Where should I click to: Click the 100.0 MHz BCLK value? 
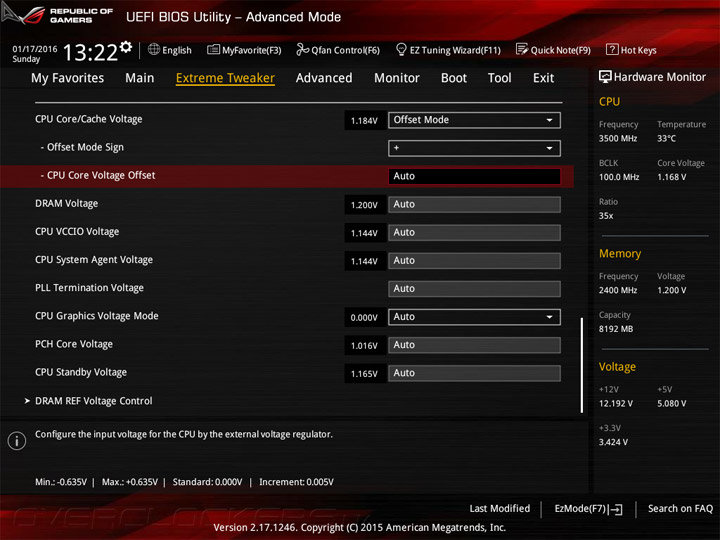point(619,177)
